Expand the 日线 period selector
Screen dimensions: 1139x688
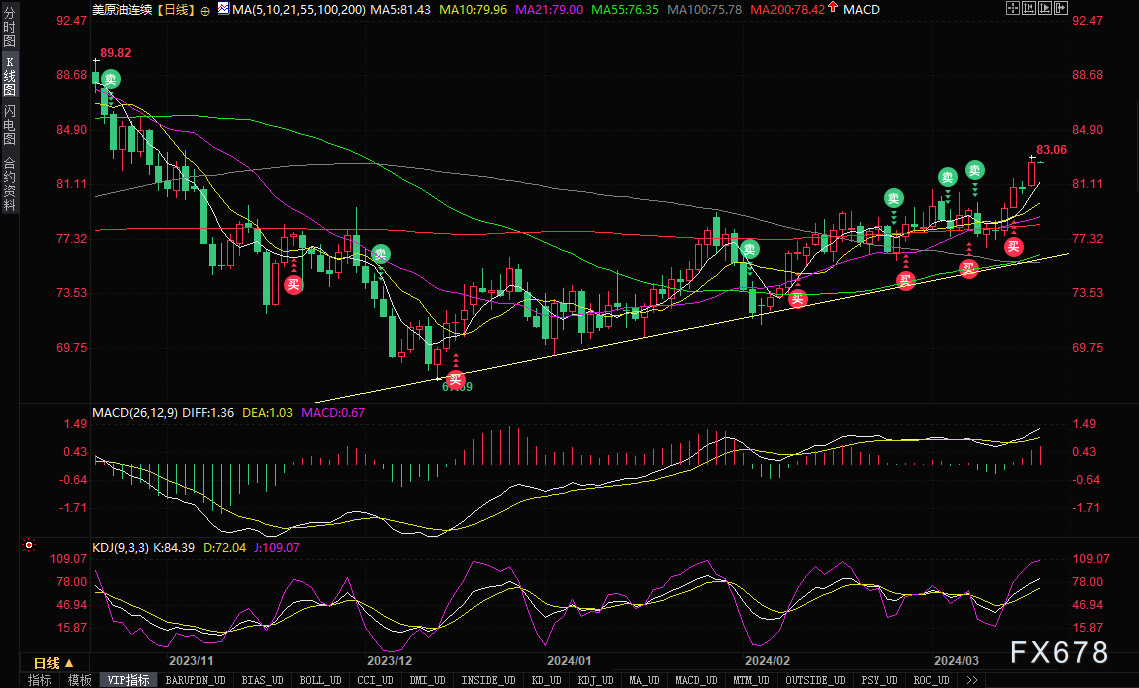pos(54,663)
